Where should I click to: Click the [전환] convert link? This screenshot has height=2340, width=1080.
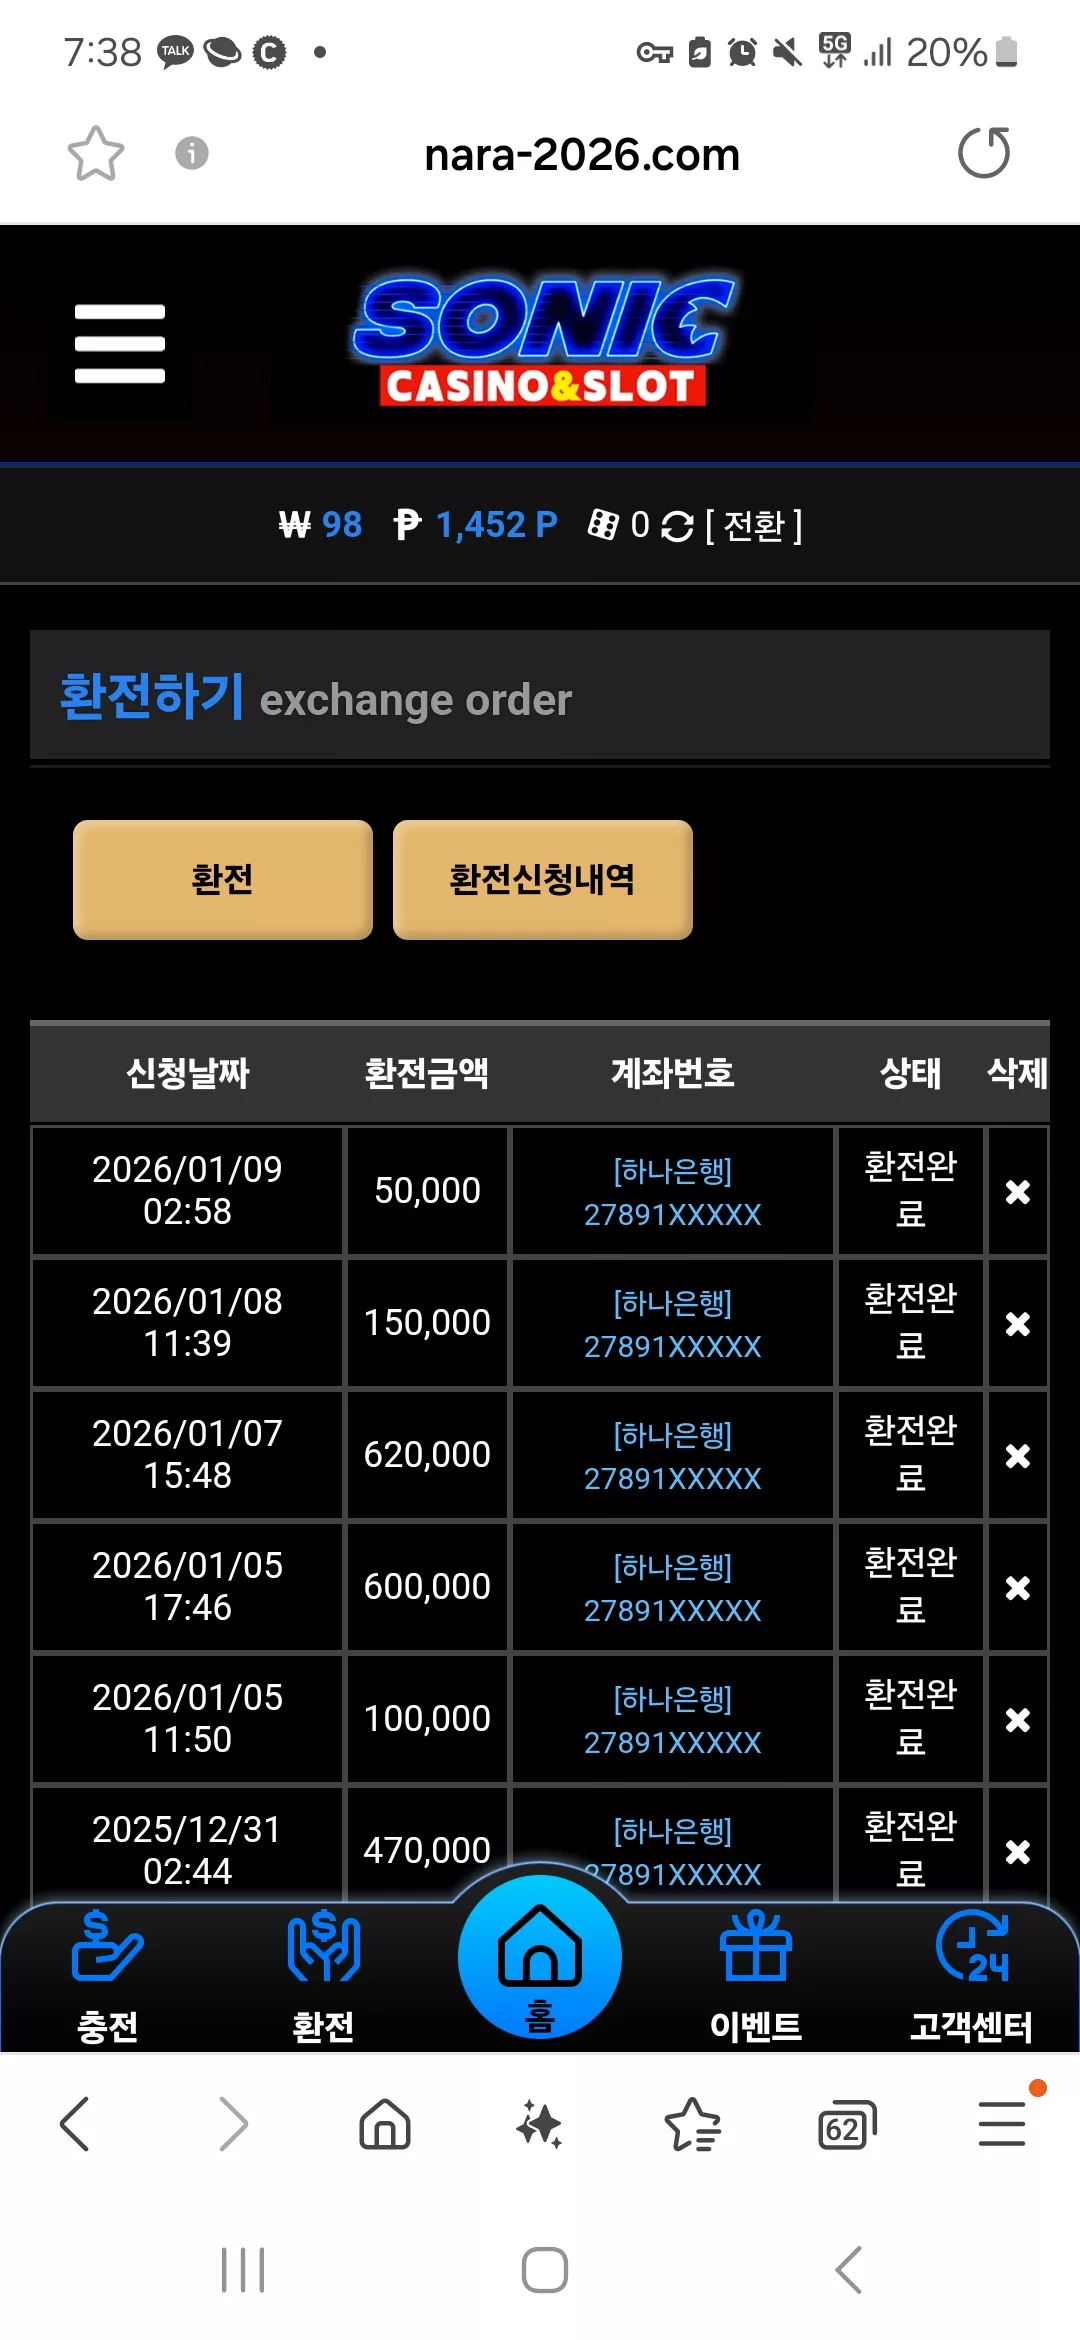[x=754, y=526]
